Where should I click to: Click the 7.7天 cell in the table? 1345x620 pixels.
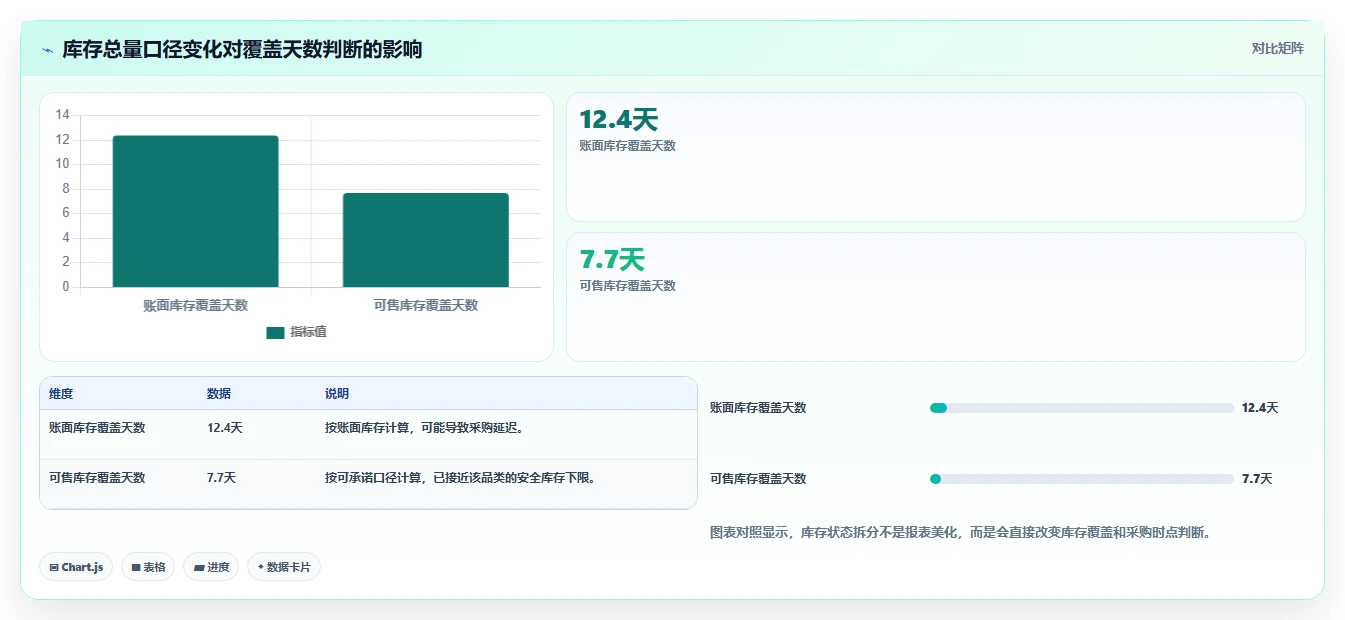pos(221,478)
